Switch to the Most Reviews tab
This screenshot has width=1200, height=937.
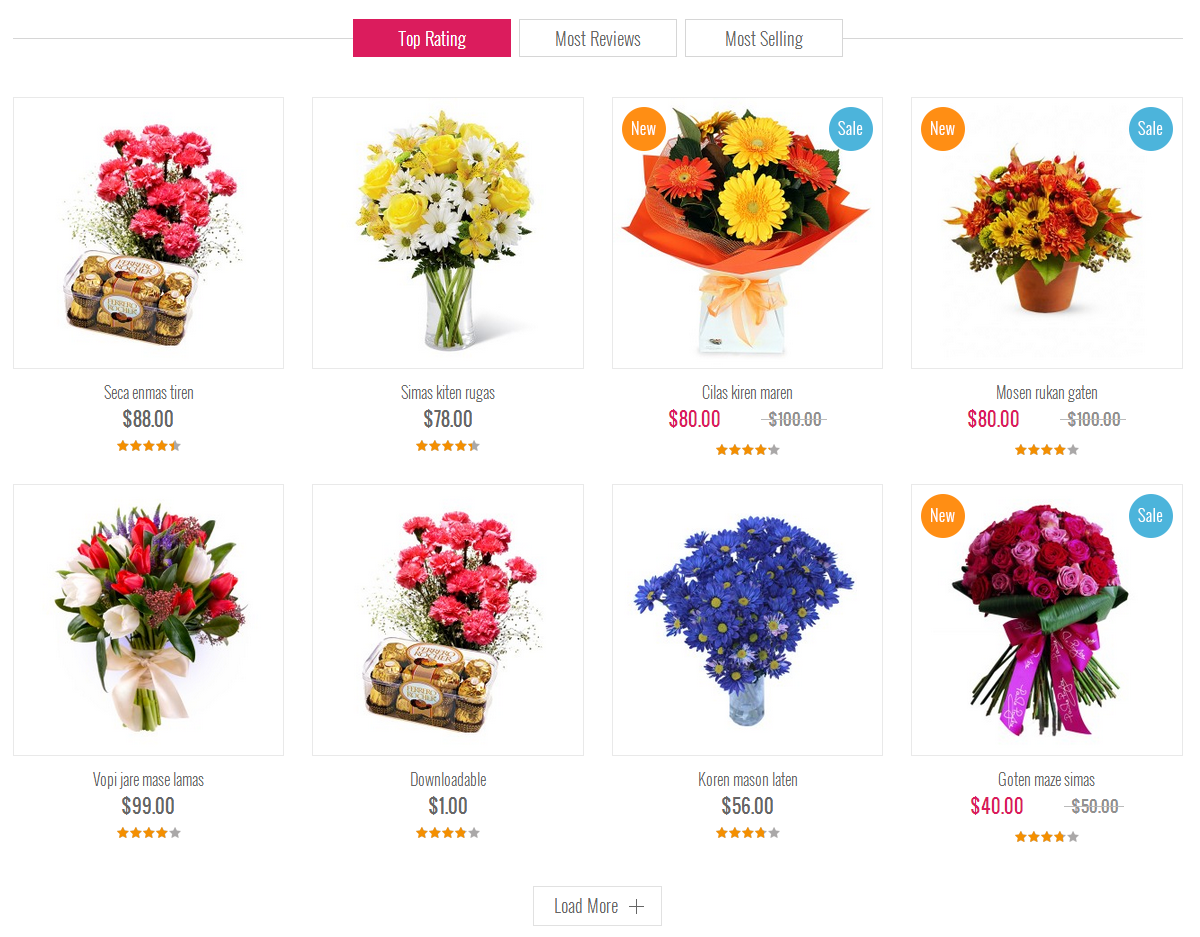click(x=598, y=38)
